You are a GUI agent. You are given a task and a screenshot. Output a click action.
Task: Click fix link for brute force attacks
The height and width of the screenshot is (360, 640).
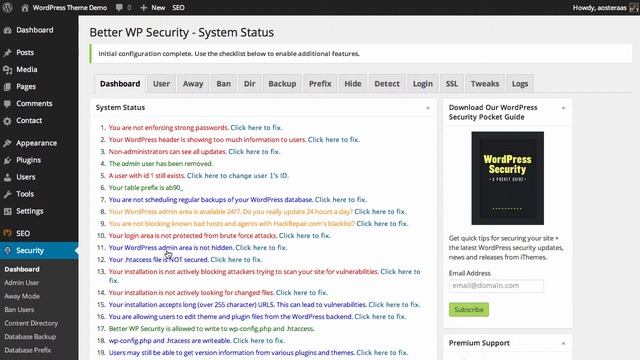(304, 236)
